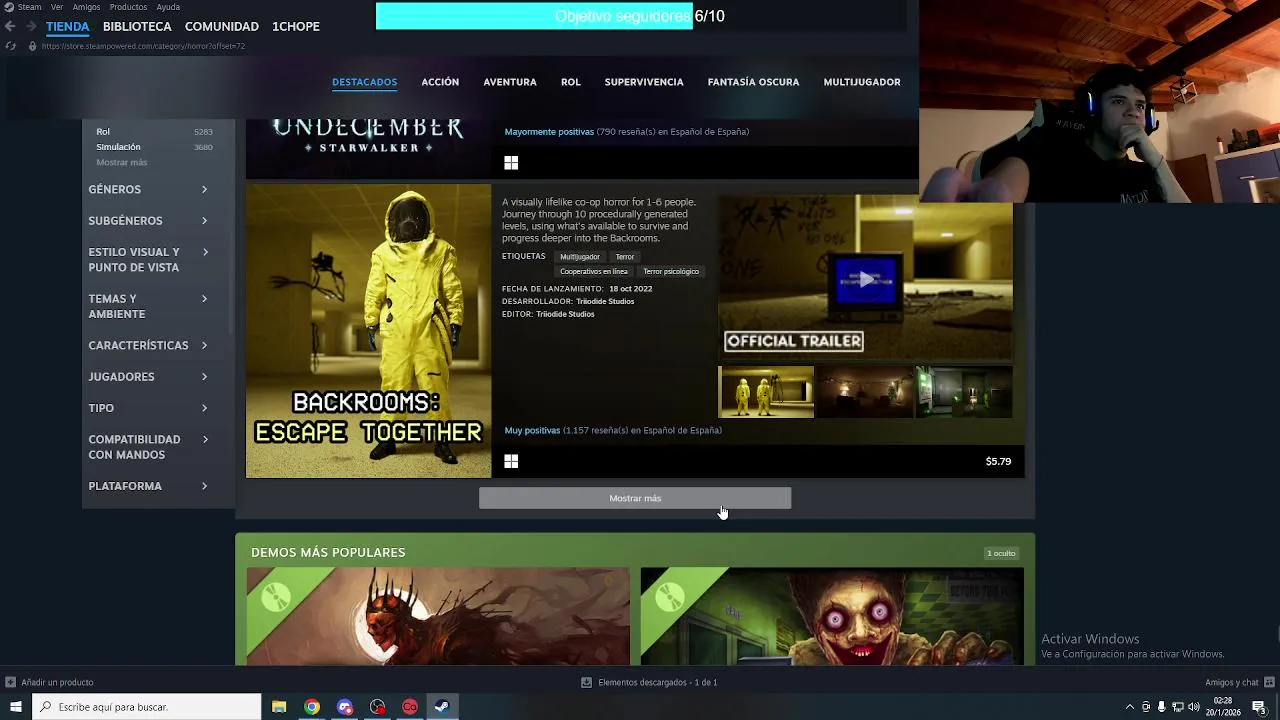Image resolution: width=1280 pixels, height=720 pixels.
Task: Click the Mostrar más button below Backrooms
Action: [635, 498]
